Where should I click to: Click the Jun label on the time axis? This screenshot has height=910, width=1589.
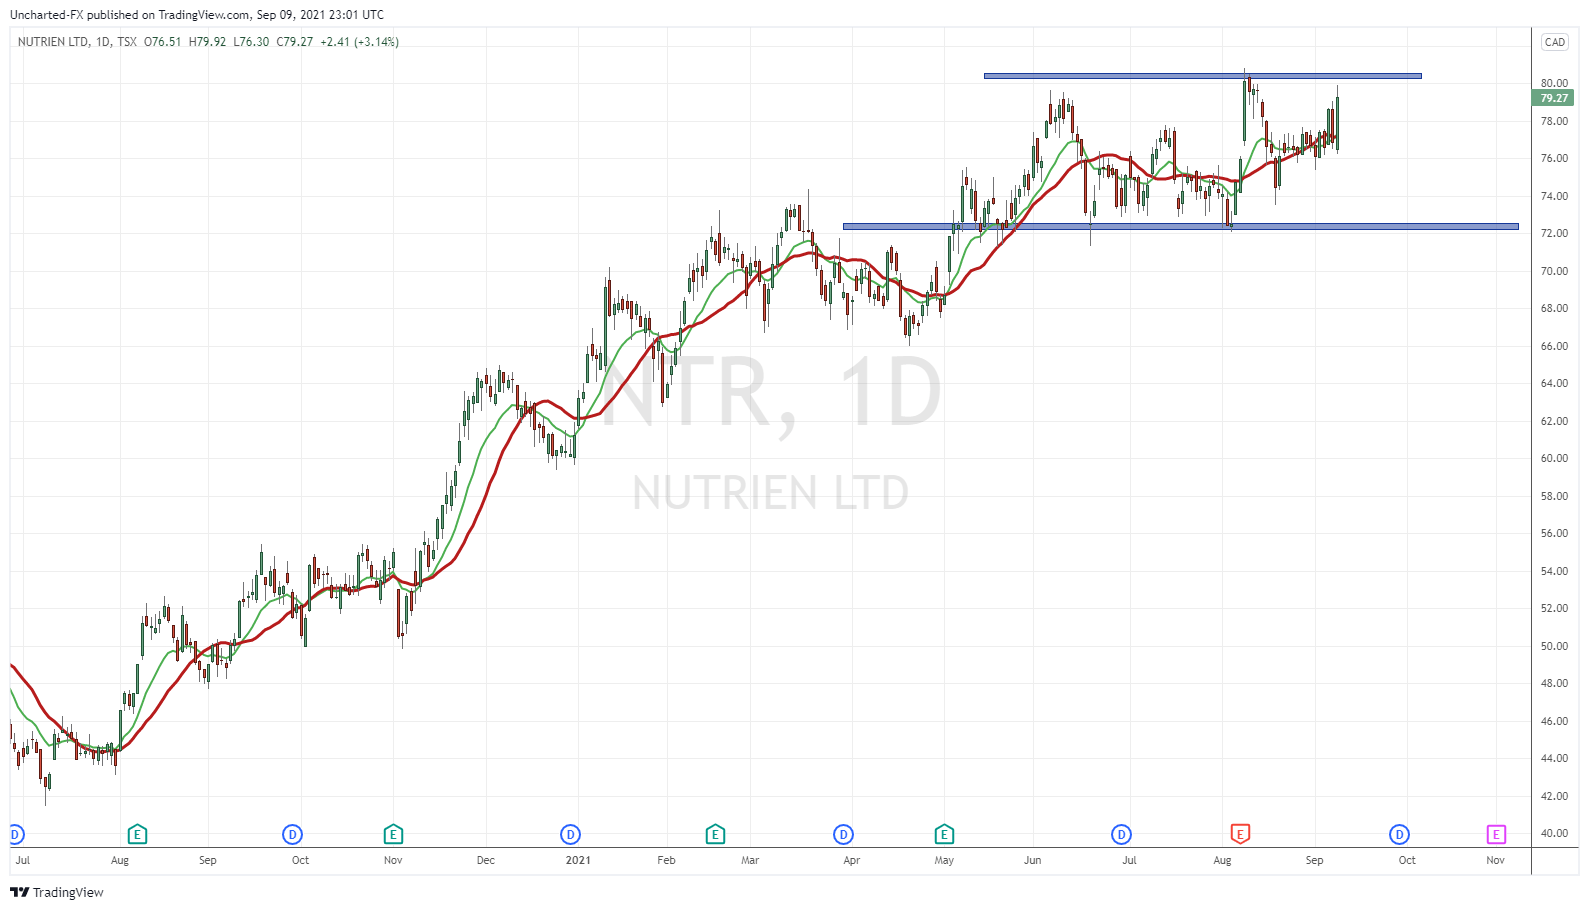[1033, 860]
